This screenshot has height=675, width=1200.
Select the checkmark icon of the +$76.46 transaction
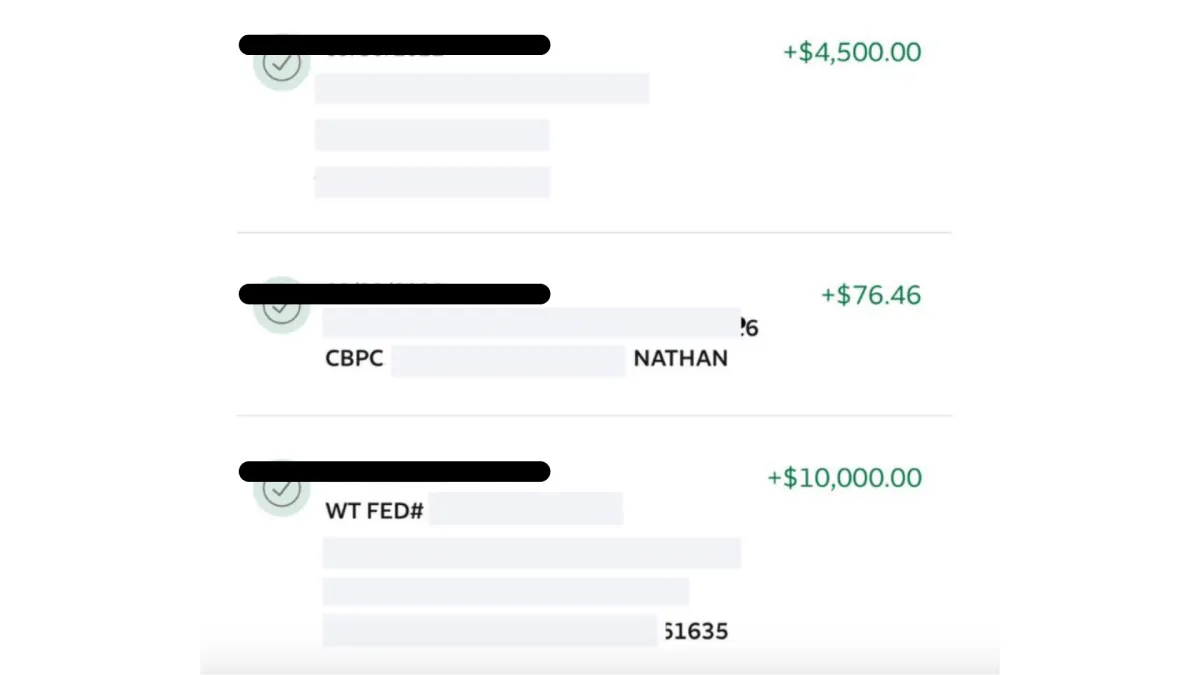pos(281,305)
